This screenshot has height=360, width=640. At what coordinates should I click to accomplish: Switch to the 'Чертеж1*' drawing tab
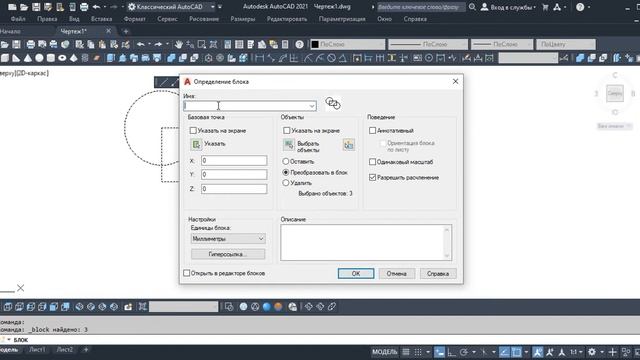(x=73, y=31)
